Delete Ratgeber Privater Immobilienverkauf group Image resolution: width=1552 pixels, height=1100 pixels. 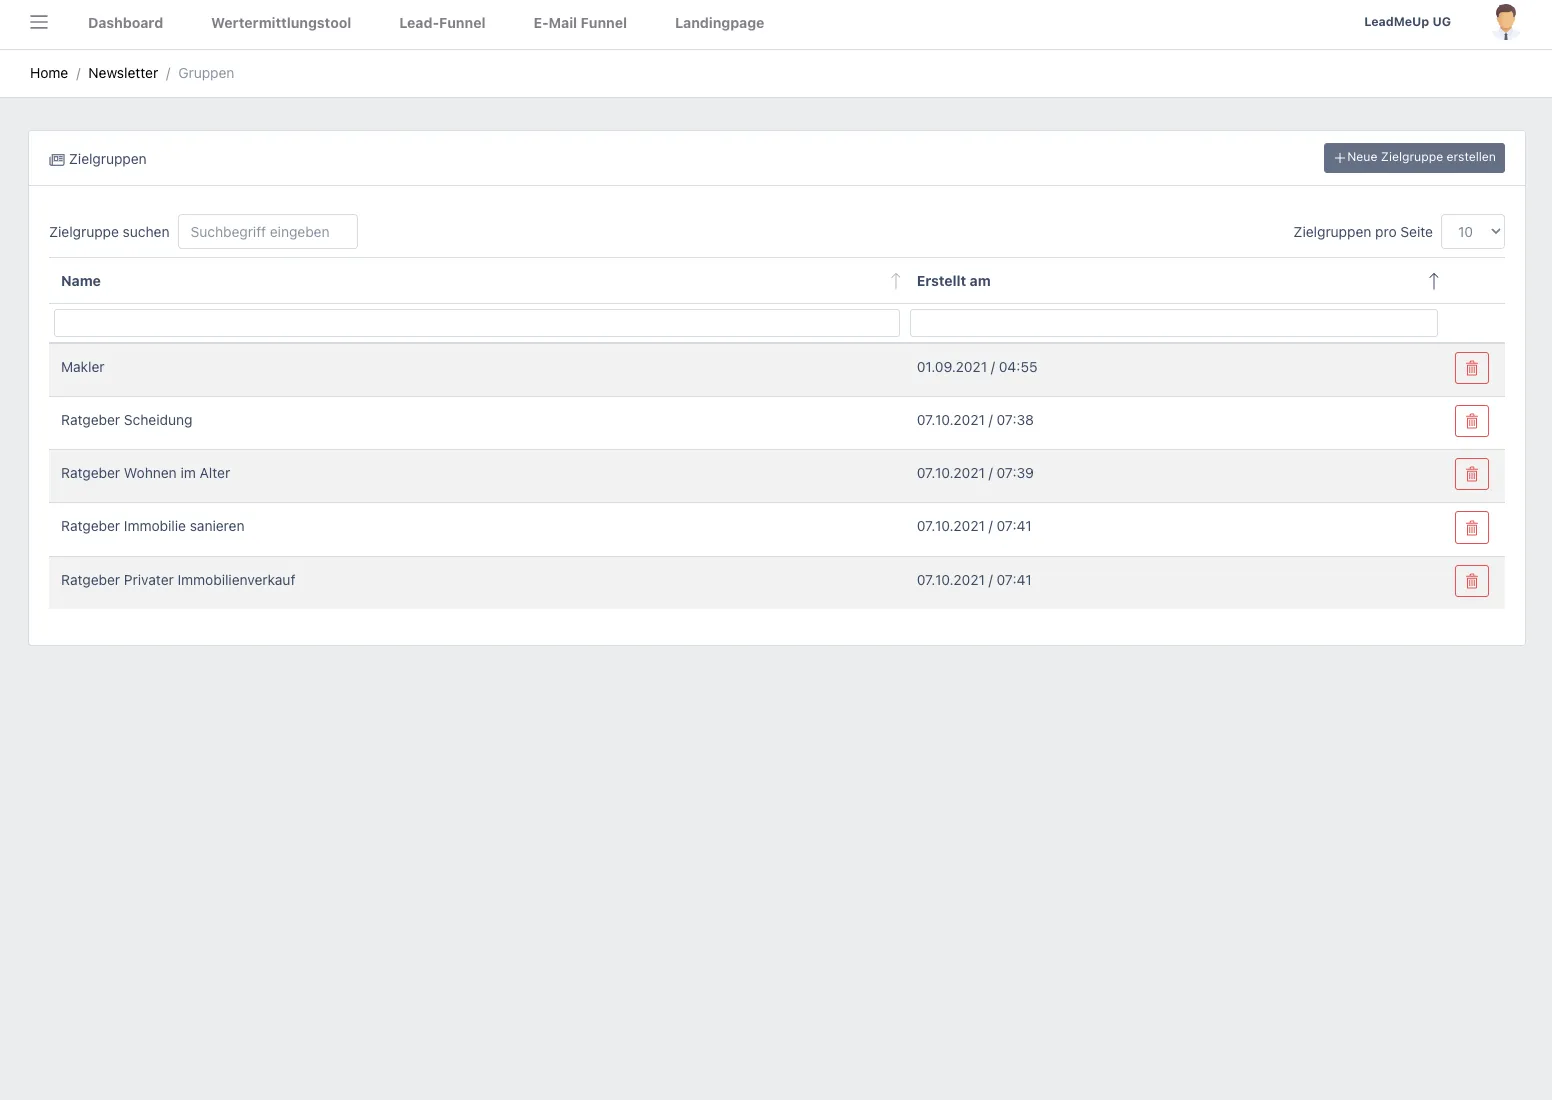[x=1471, y=581]
